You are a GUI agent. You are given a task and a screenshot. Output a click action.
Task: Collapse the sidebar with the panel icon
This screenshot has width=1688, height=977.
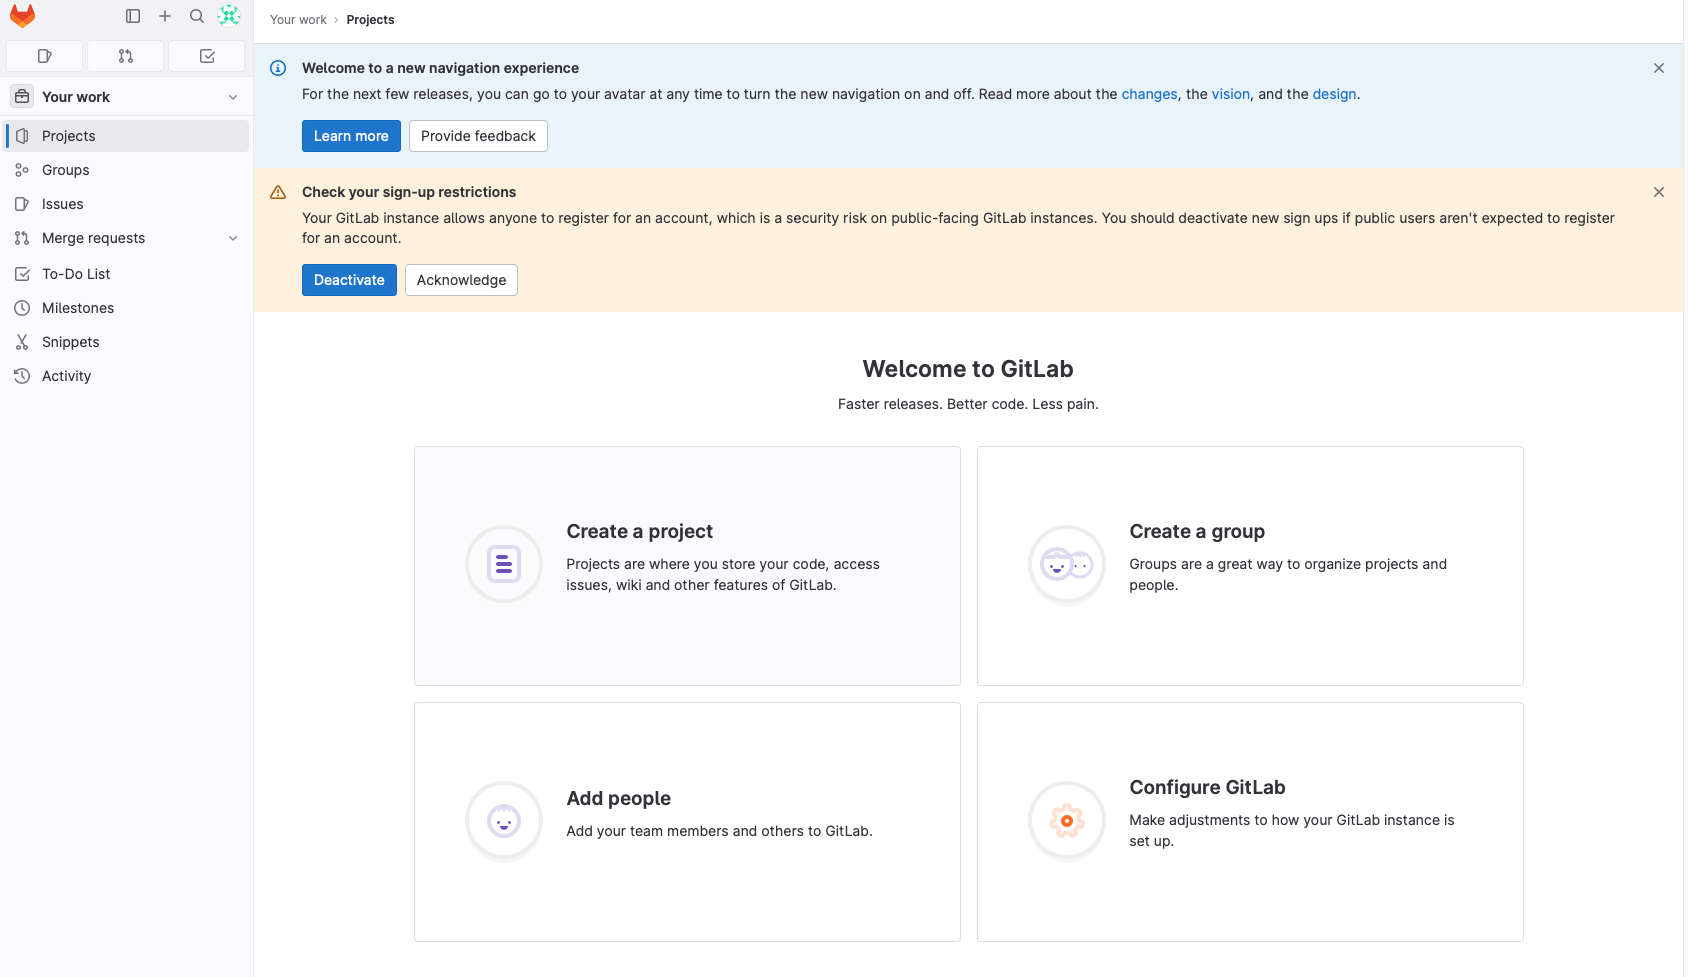[133, 16]
